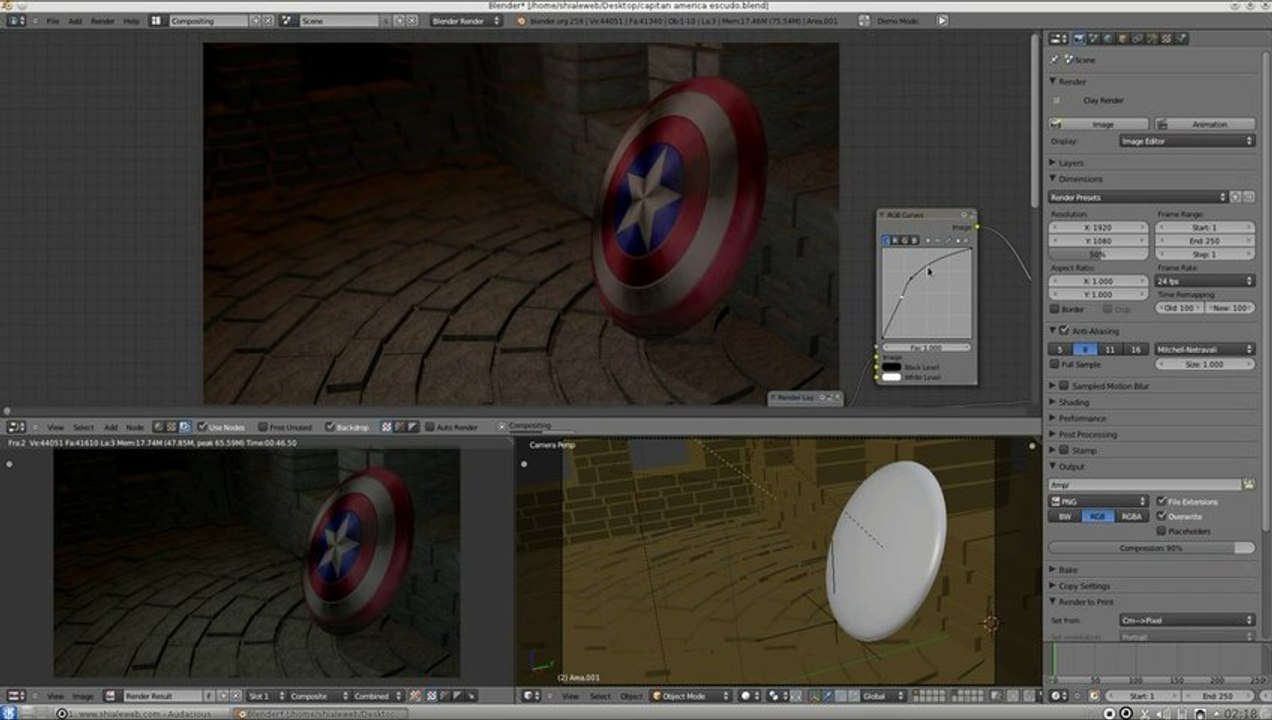Click the Animation render button
The width and height of the screenshot is (1272, 720).
[x=1205, y=124]
